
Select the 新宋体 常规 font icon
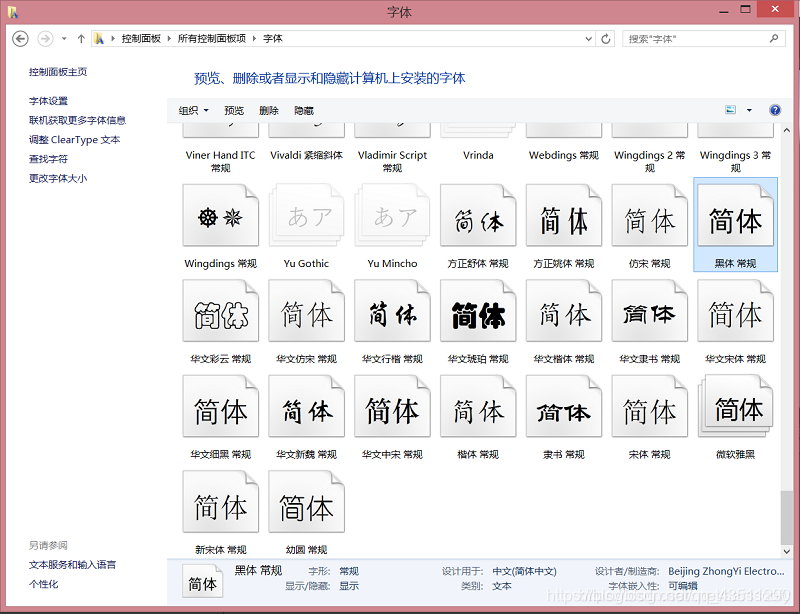[x=220, y=502]
